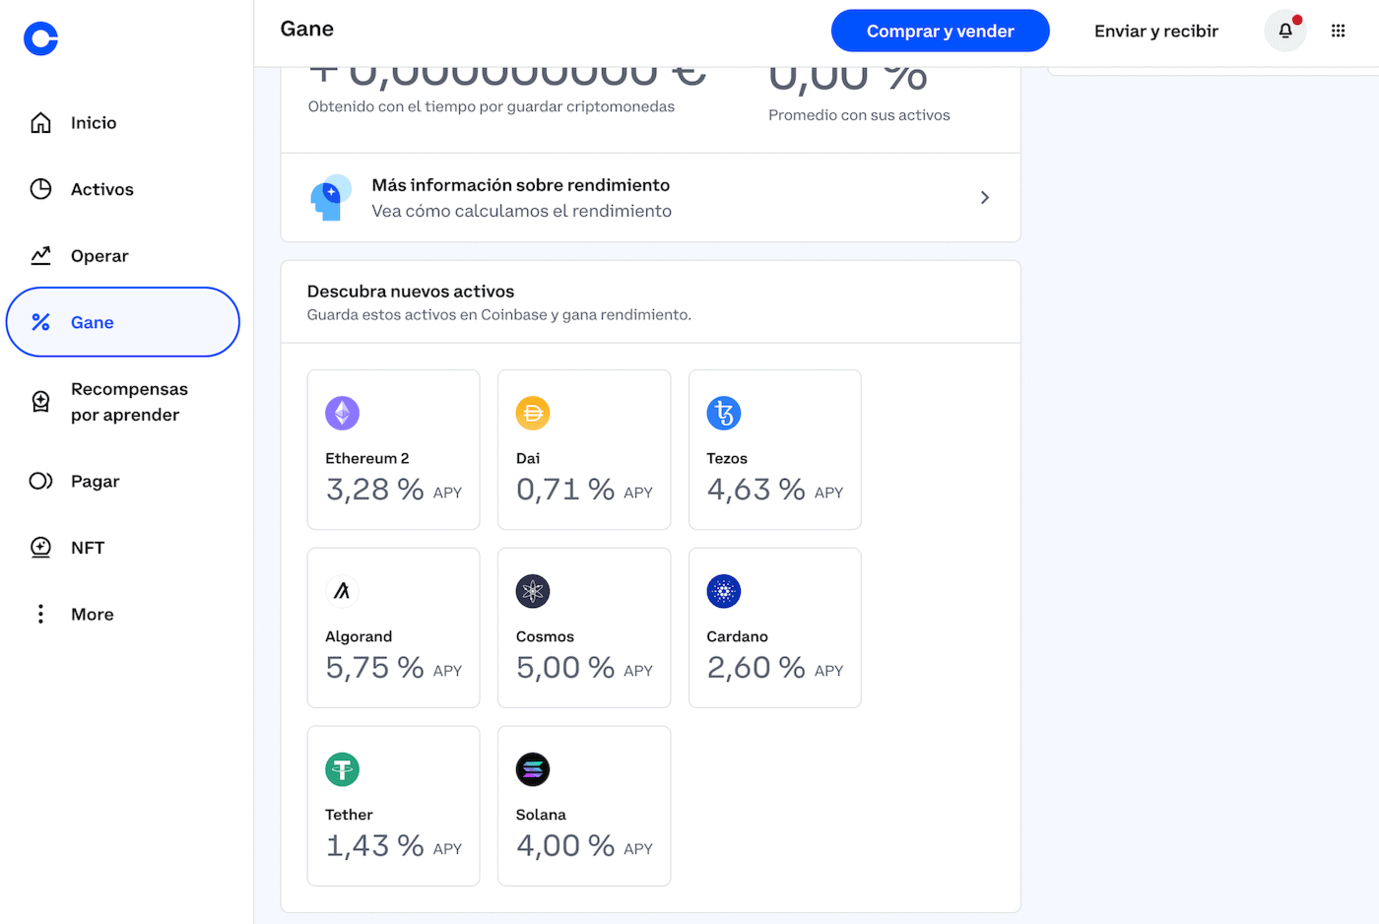Click Guarda estos activos en Coinbase text
1379x924 pixels.
[499, 315]
